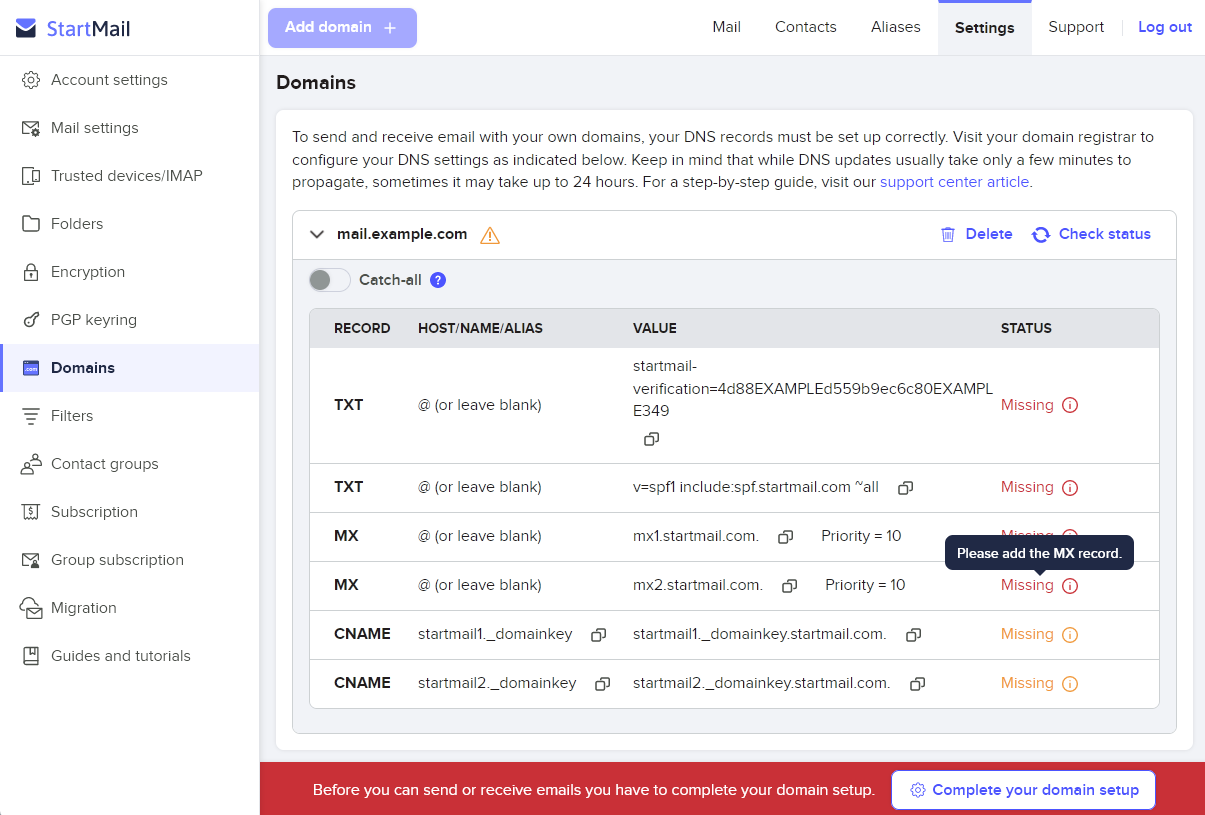The width and height of the screenshot is (1205, 815).
Task: Collapse the mail.example.com domain entry
Action: (317, 234)
